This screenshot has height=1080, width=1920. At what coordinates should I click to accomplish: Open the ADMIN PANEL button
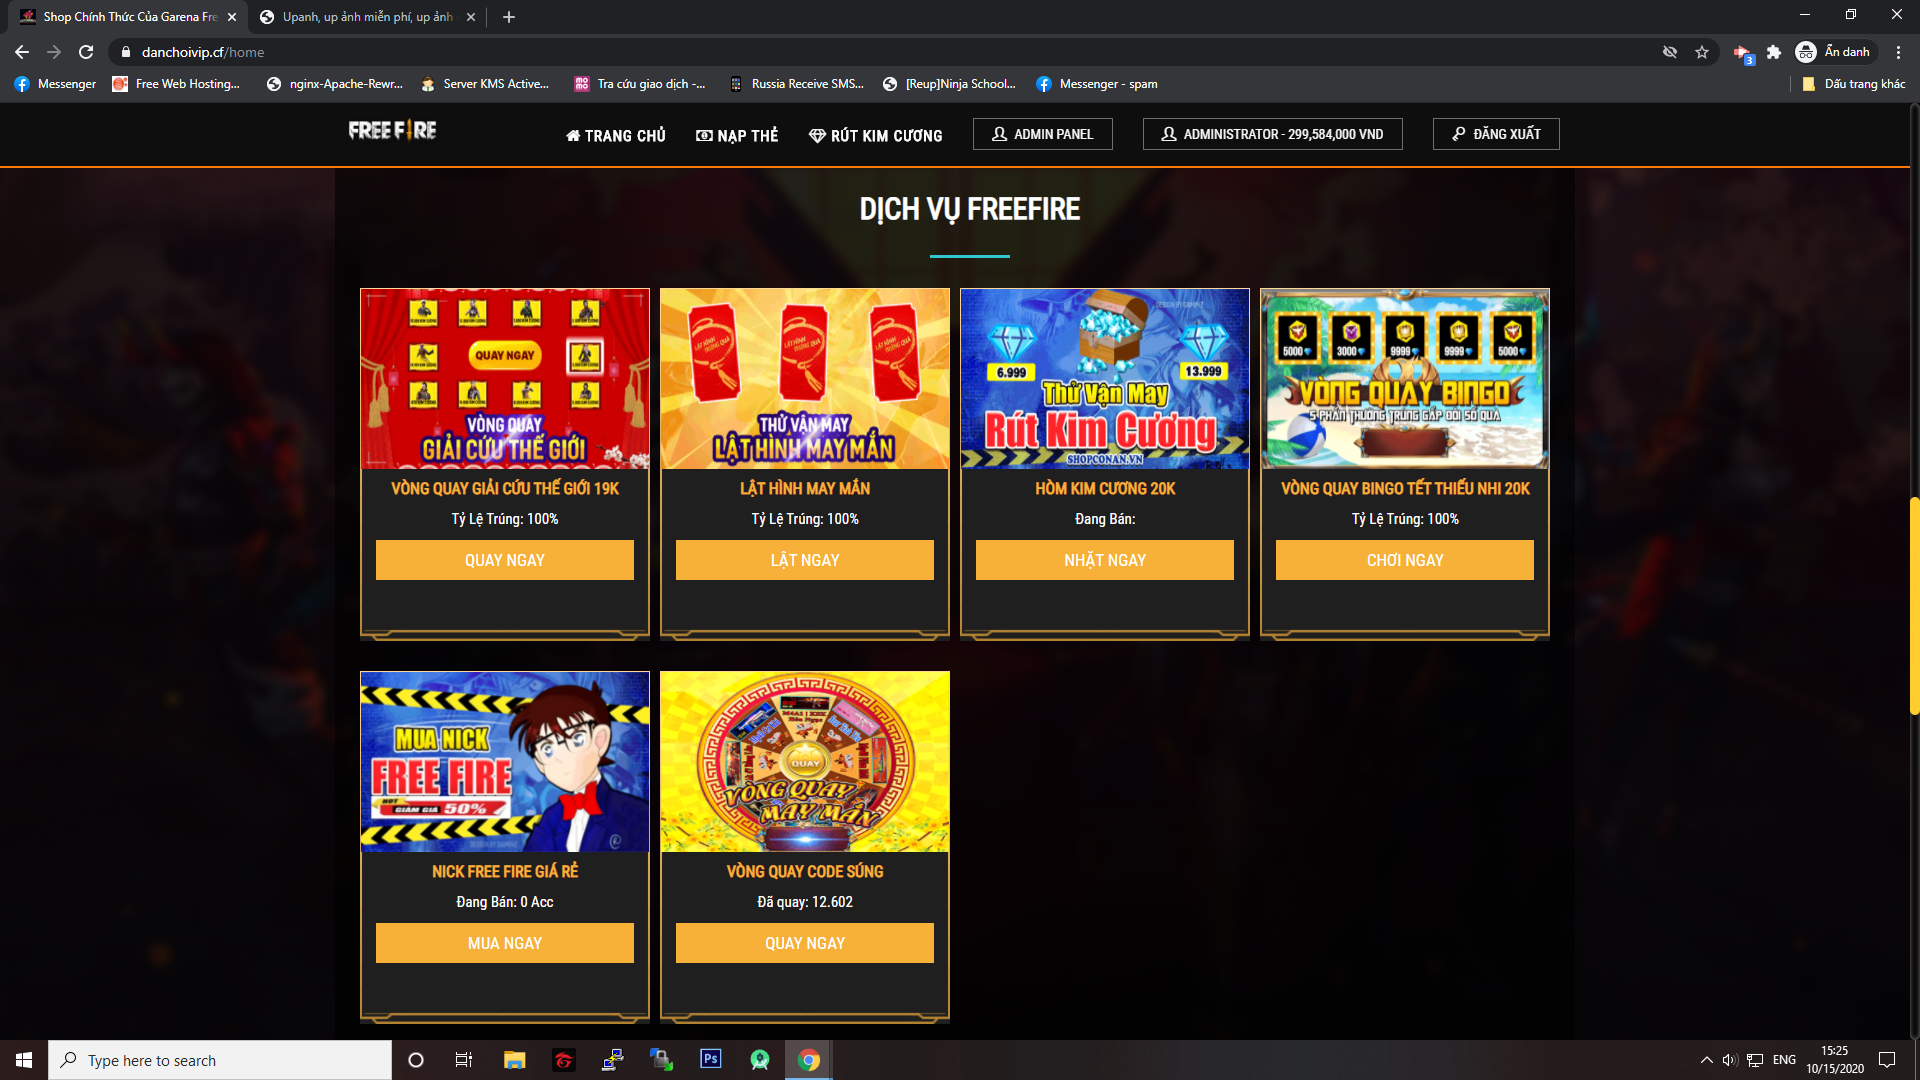1043,134
